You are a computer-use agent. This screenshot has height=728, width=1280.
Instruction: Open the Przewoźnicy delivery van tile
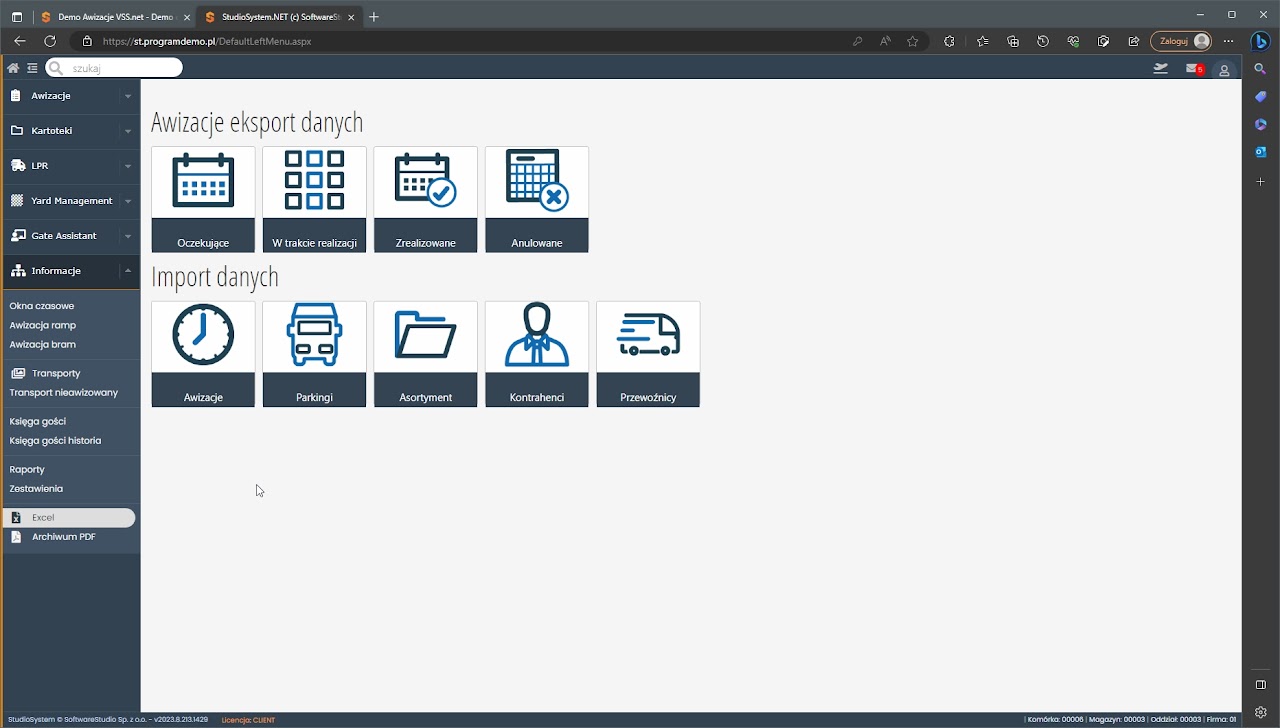[x=648, y=353]
